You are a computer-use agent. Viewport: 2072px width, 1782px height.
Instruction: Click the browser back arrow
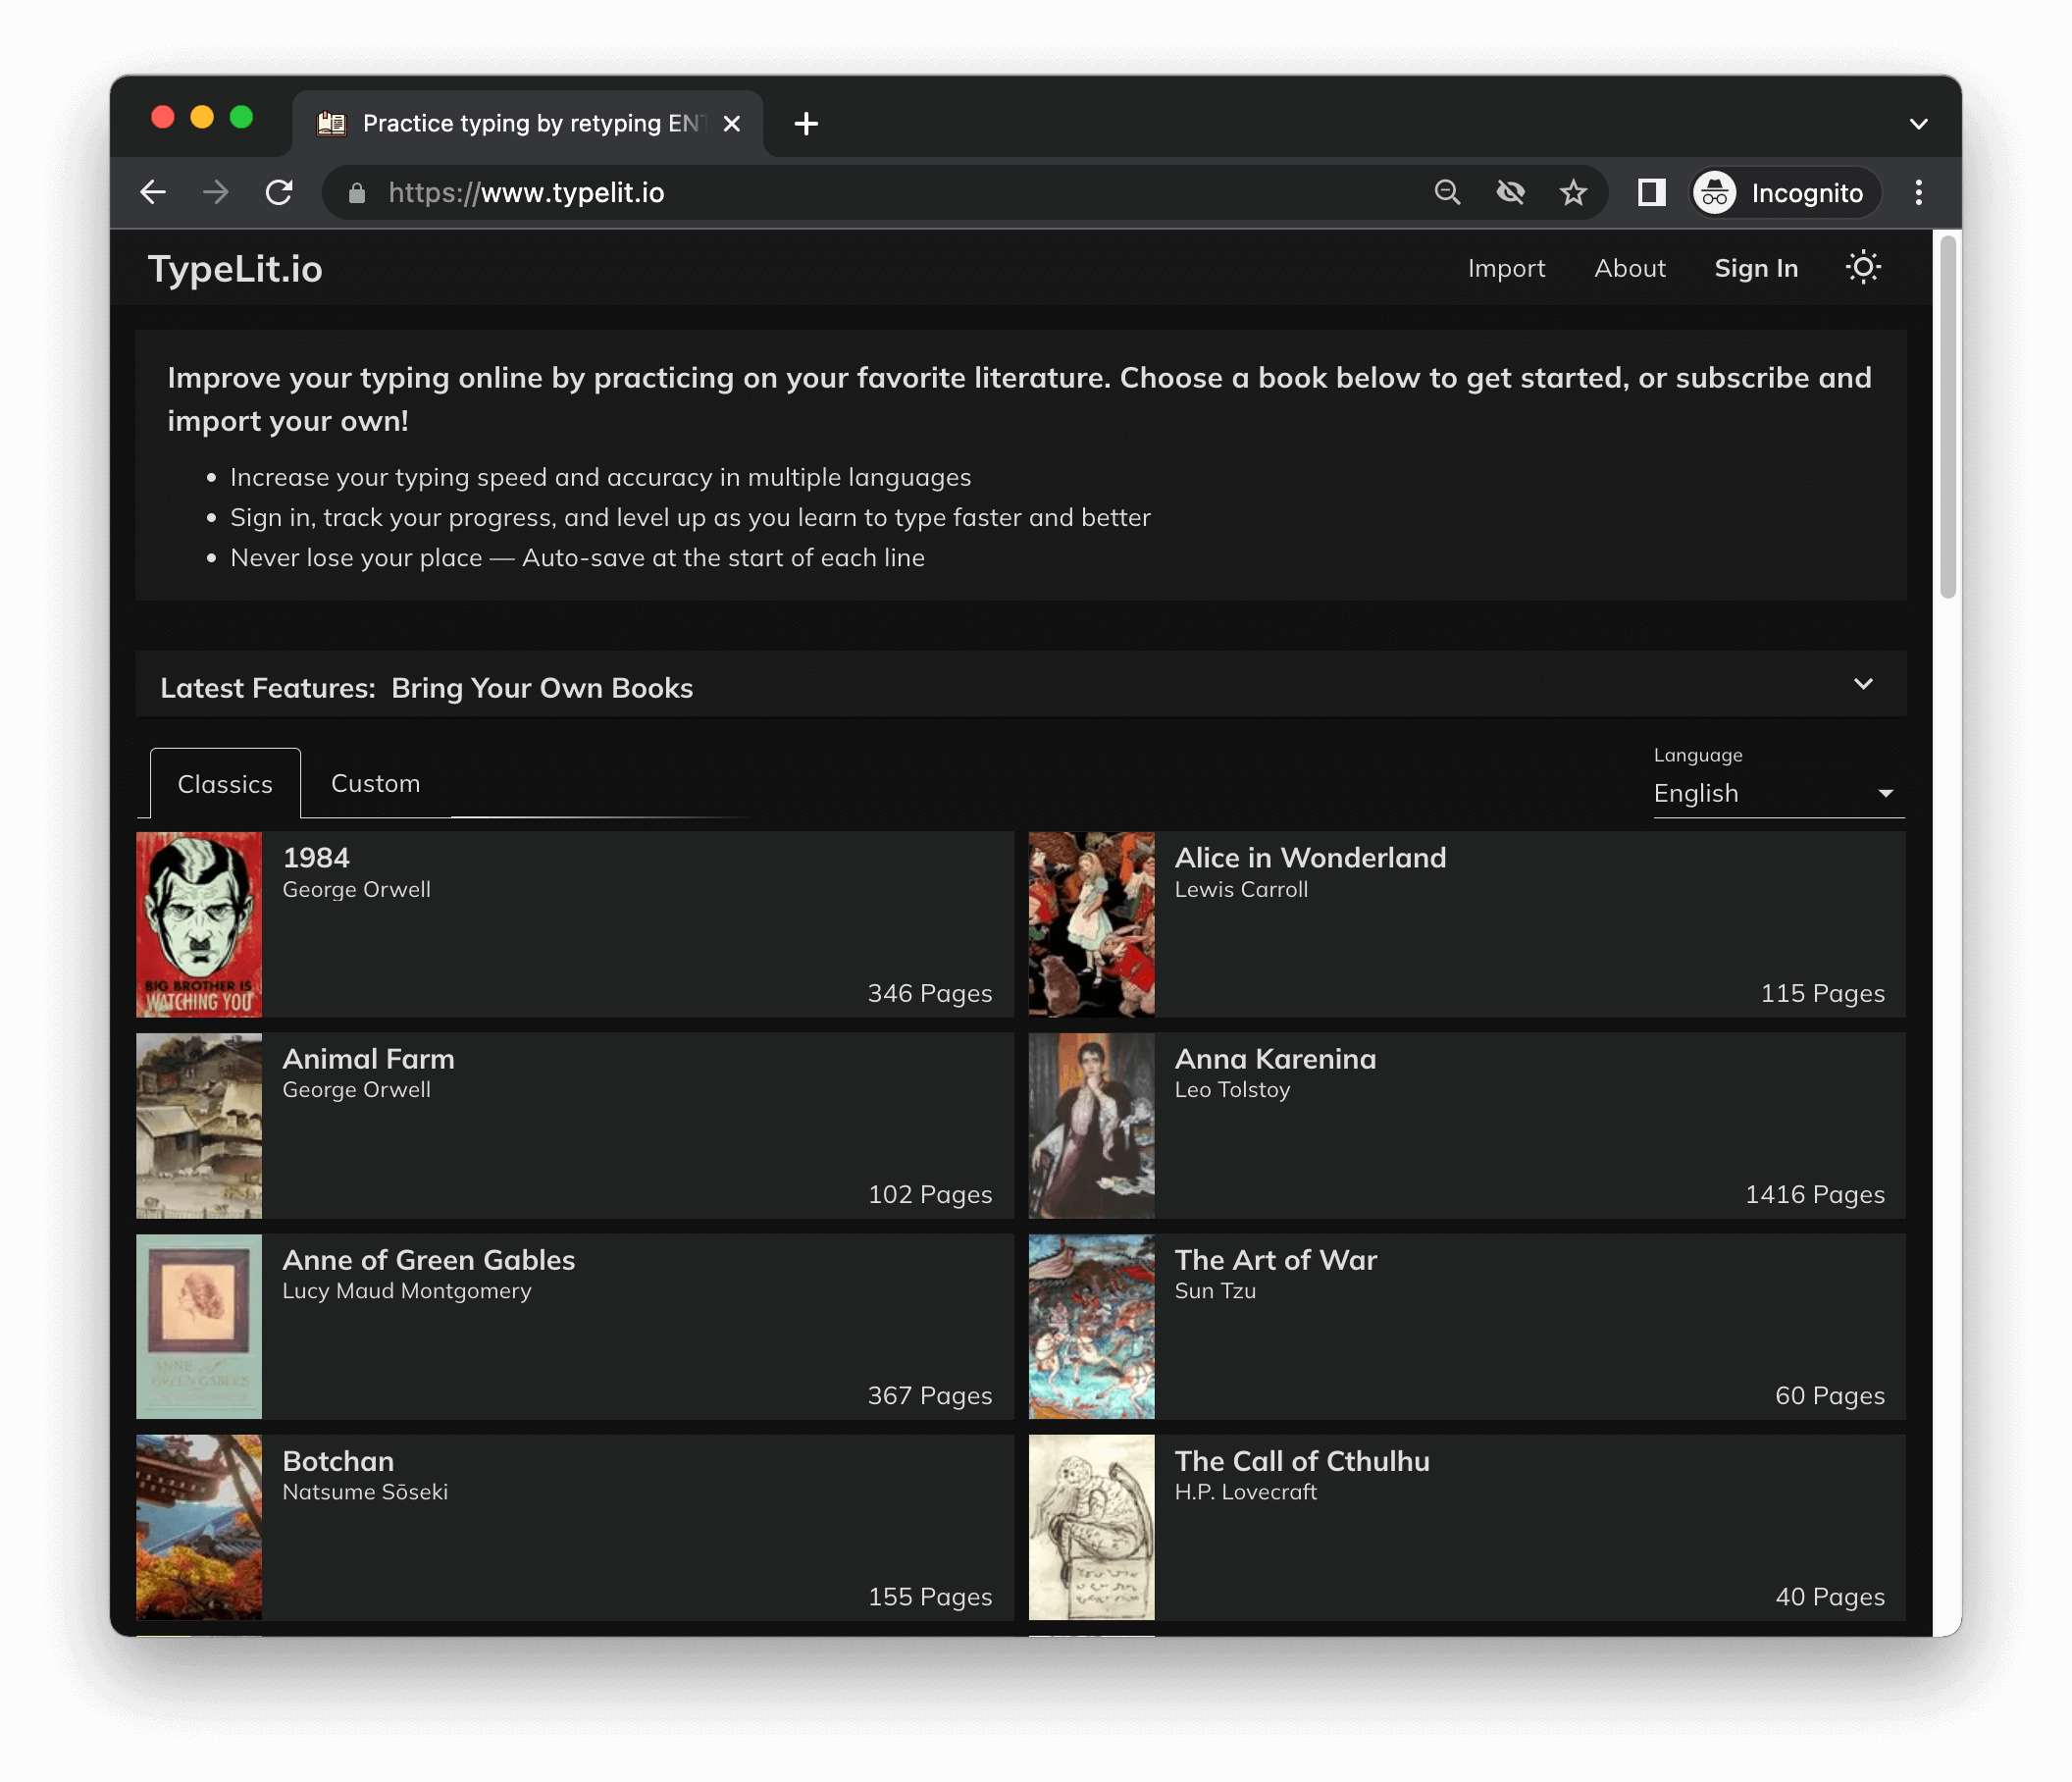click(153, 192)
